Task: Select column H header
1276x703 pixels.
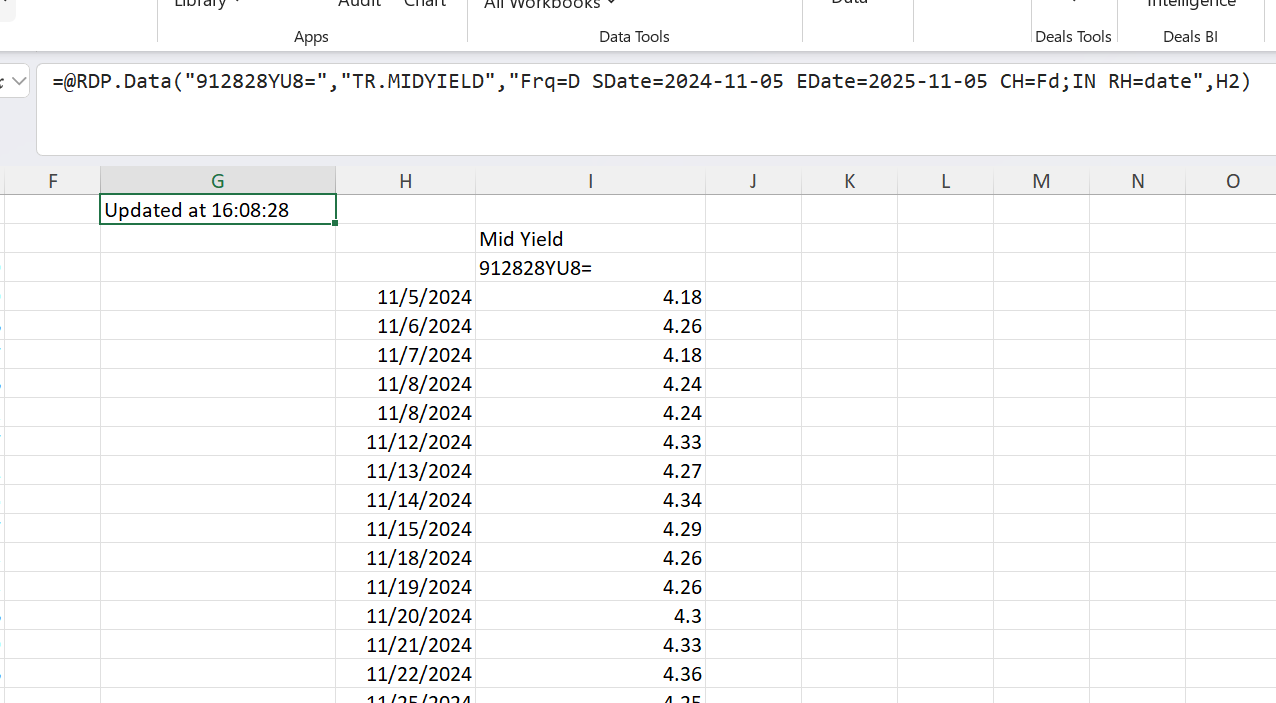Action: pyautogui.click(x=405, y=181)
